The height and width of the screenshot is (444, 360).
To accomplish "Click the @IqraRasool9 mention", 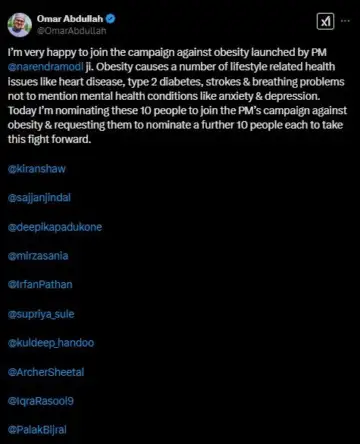I will click(x=41, y=401).
